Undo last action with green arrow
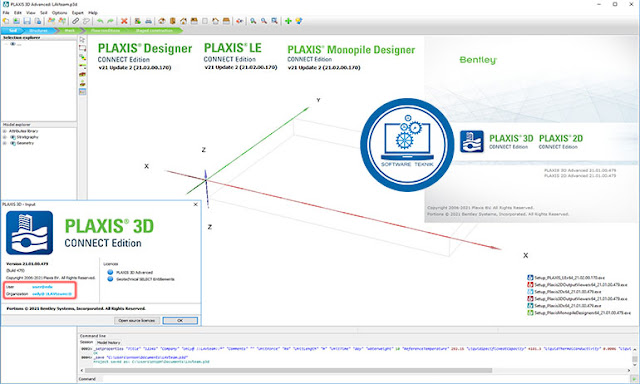The height and width of the screenshot is (384, 640). [100, 21]
